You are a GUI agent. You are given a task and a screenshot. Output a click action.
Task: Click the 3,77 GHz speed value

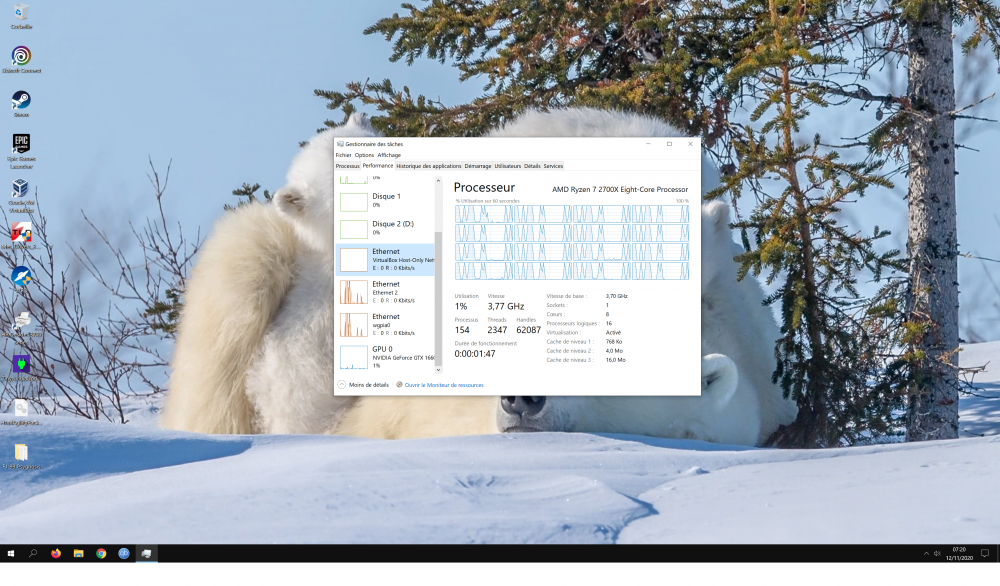click(x=506, y=307)
